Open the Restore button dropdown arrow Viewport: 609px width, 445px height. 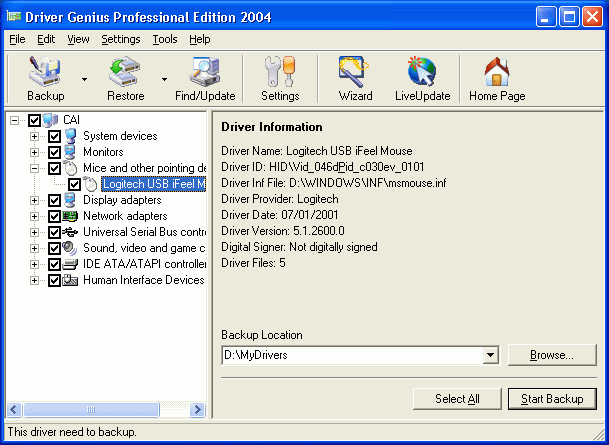164,79
